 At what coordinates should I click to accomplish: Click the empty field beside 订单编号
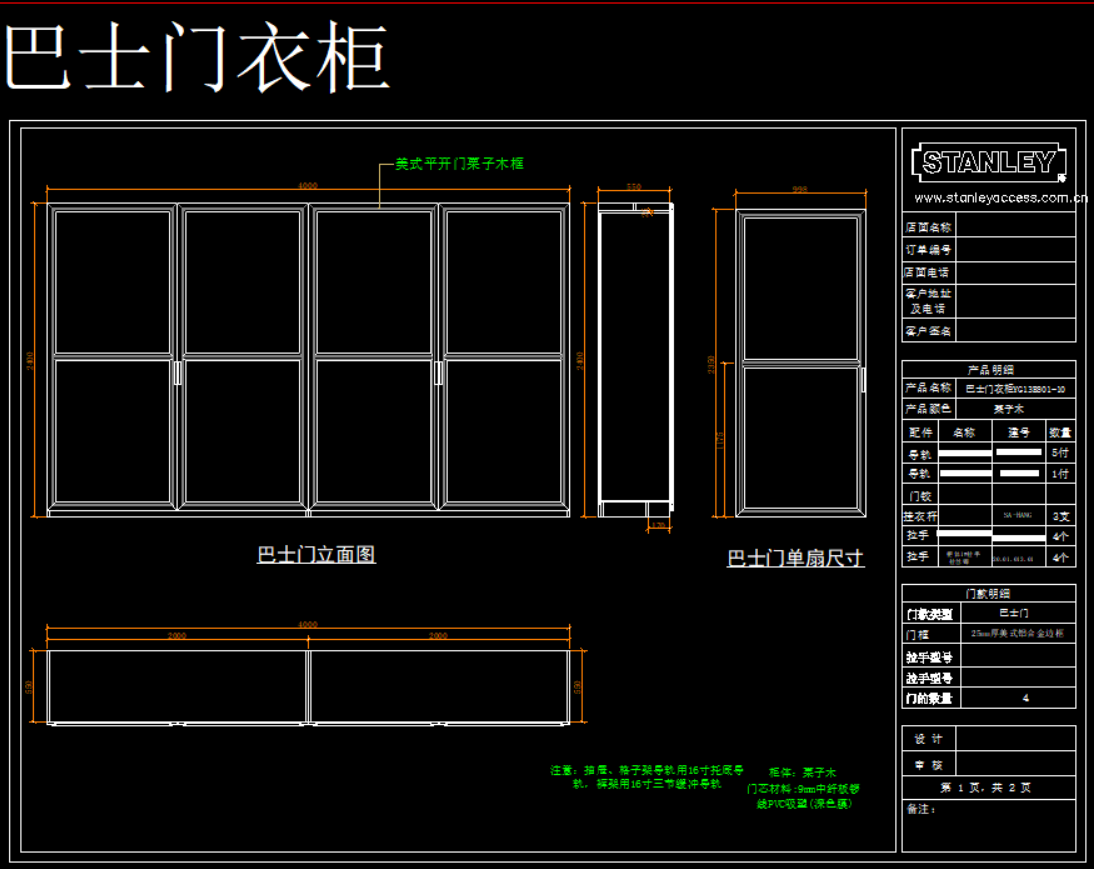(1015, 250)
